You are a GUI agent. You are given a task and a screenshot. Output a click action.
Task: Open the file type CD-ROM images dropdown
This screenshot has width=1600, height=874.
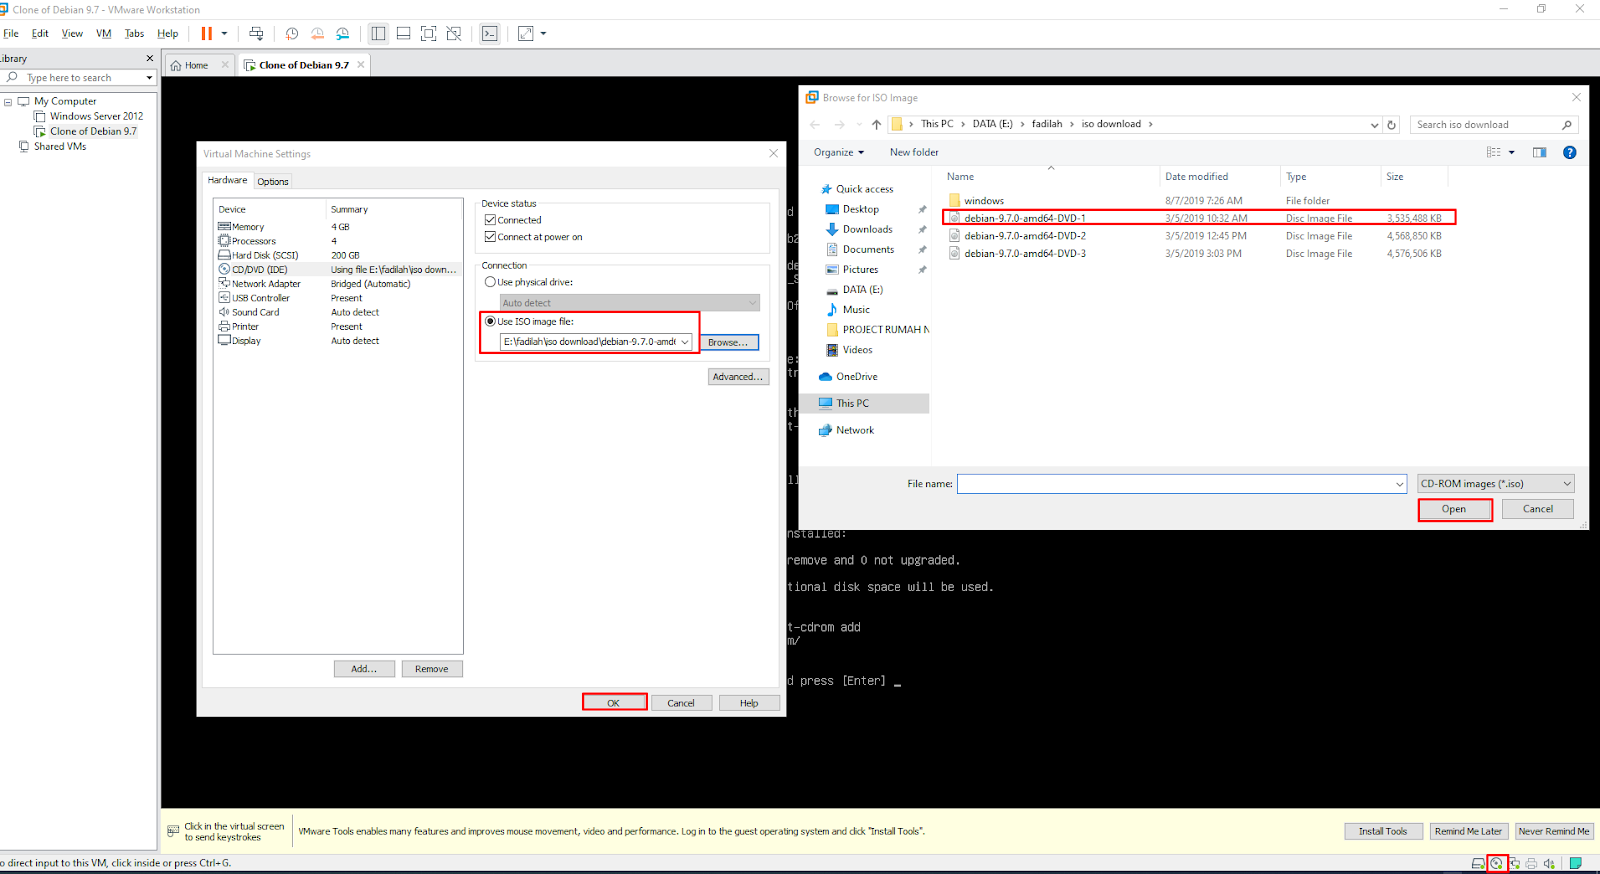click(x=1496, y=483)
